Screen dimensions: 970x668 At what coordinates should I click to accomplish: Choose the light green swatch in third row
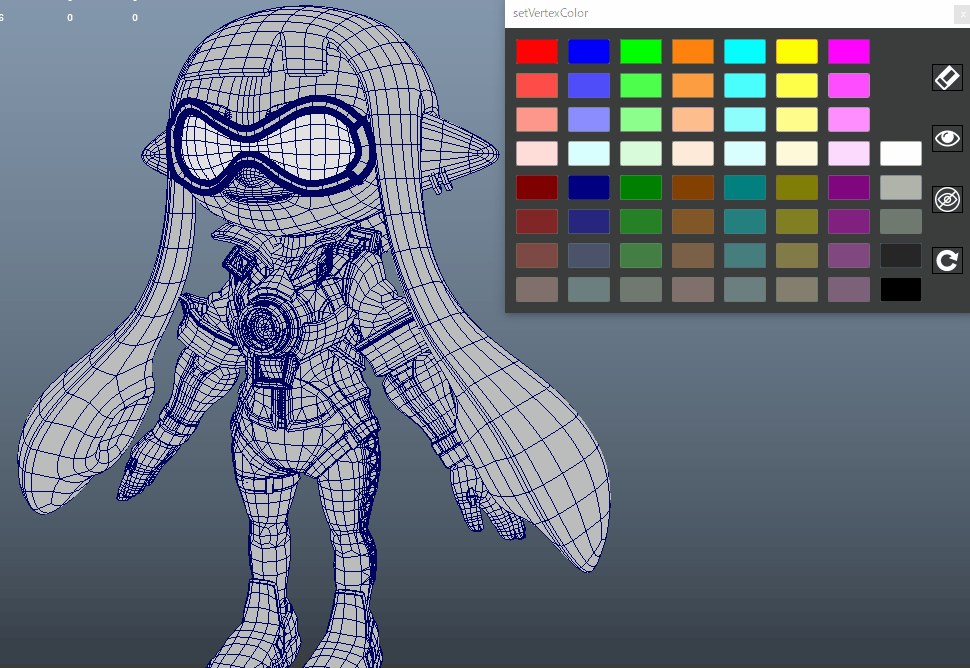pos(641,119)
